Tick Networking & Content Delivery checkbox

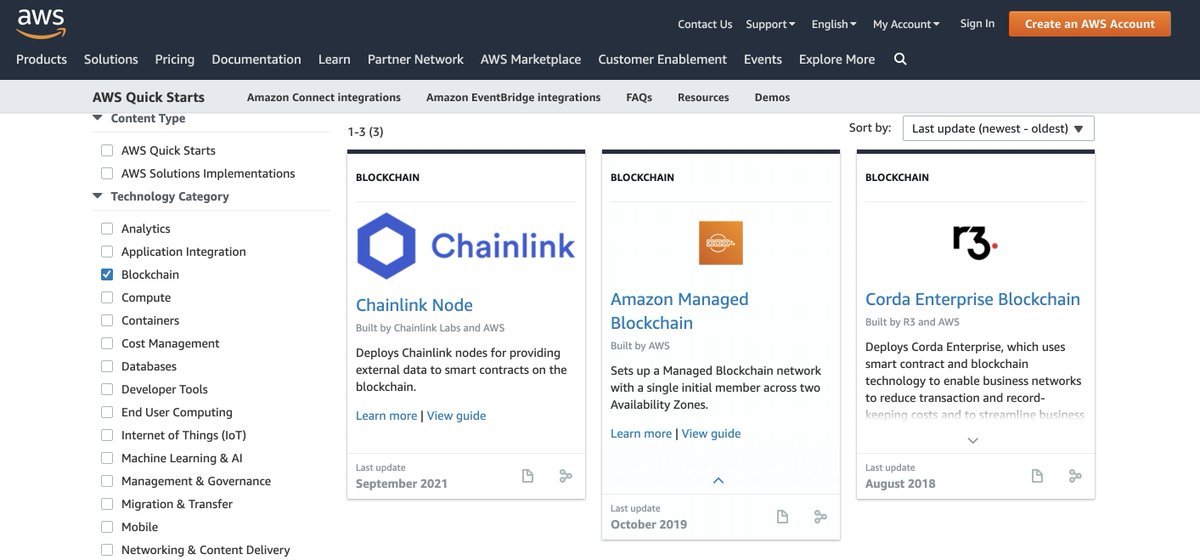(107, 550)
